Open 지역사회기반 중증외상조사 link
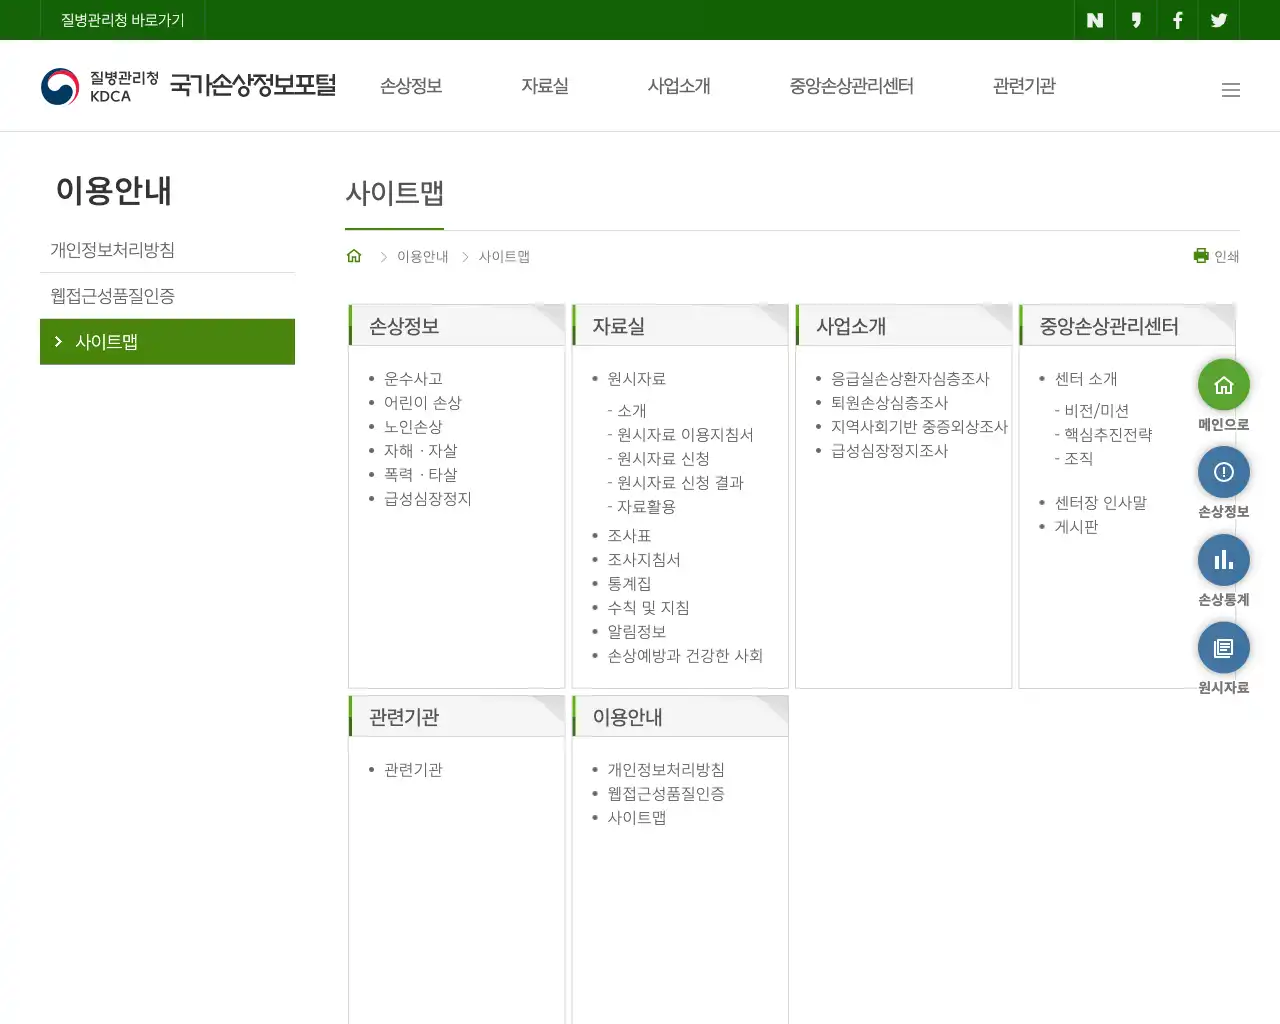 [x=920, y=427]
